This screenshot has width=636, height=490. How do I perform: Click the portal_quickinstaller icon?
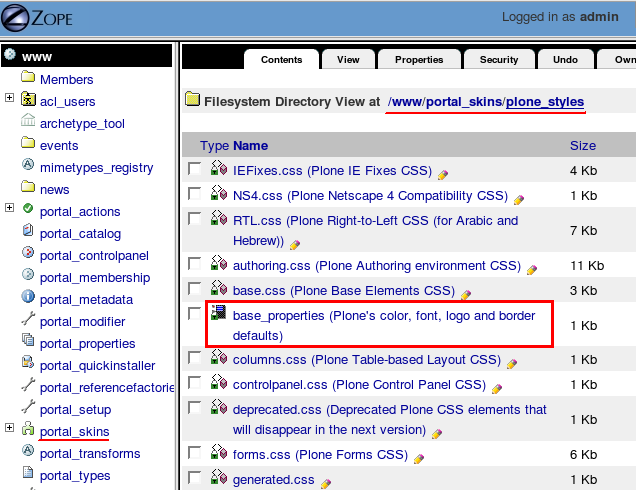click(x=28, y=362)
